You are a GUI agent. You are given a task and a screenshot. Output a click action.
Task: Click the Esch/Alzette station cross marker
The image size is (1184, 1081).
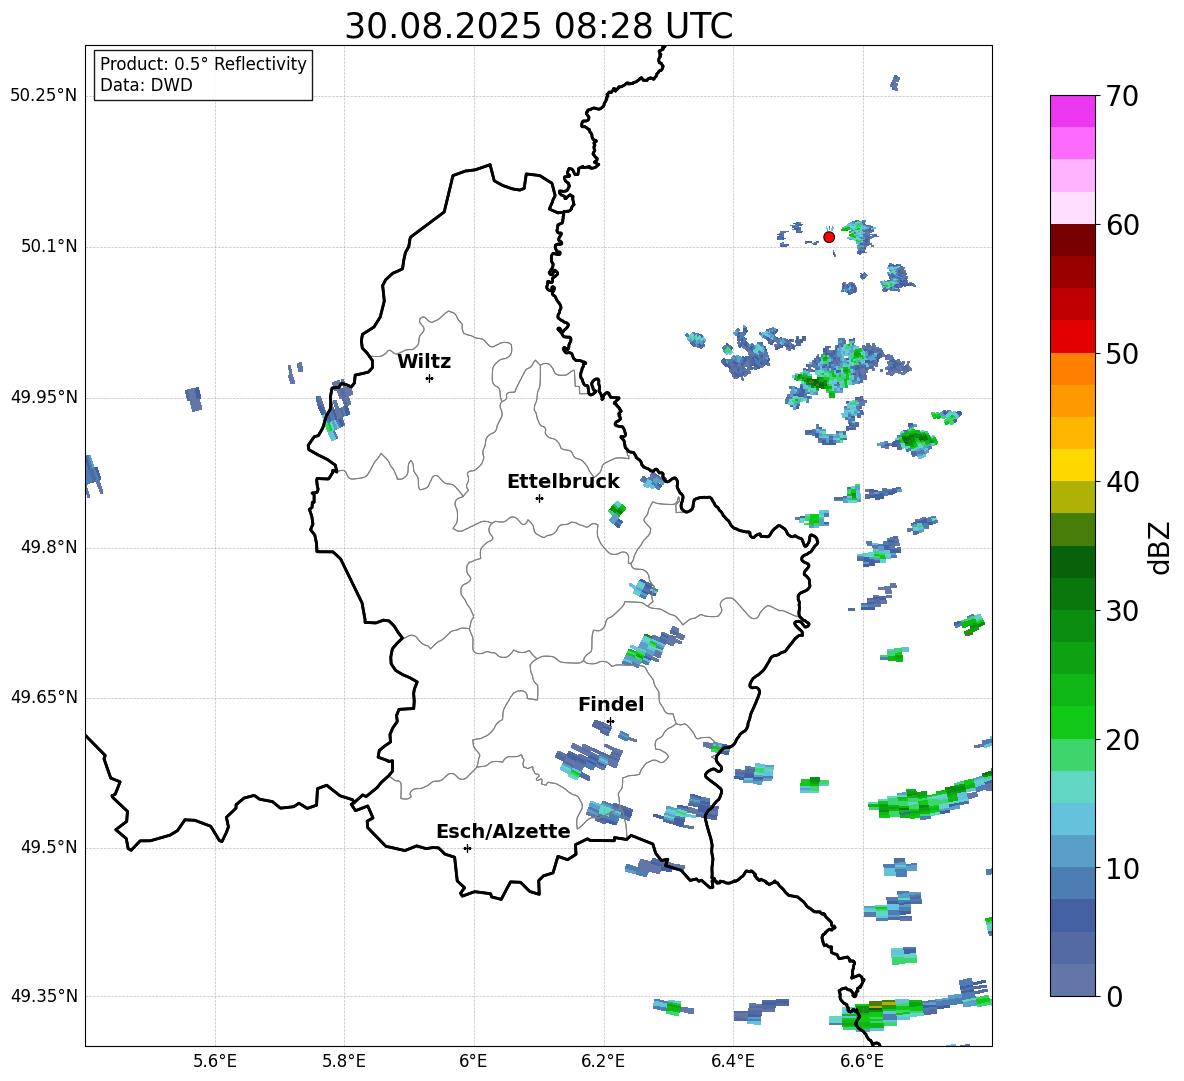pyautogui.click(x=467, y=848)
